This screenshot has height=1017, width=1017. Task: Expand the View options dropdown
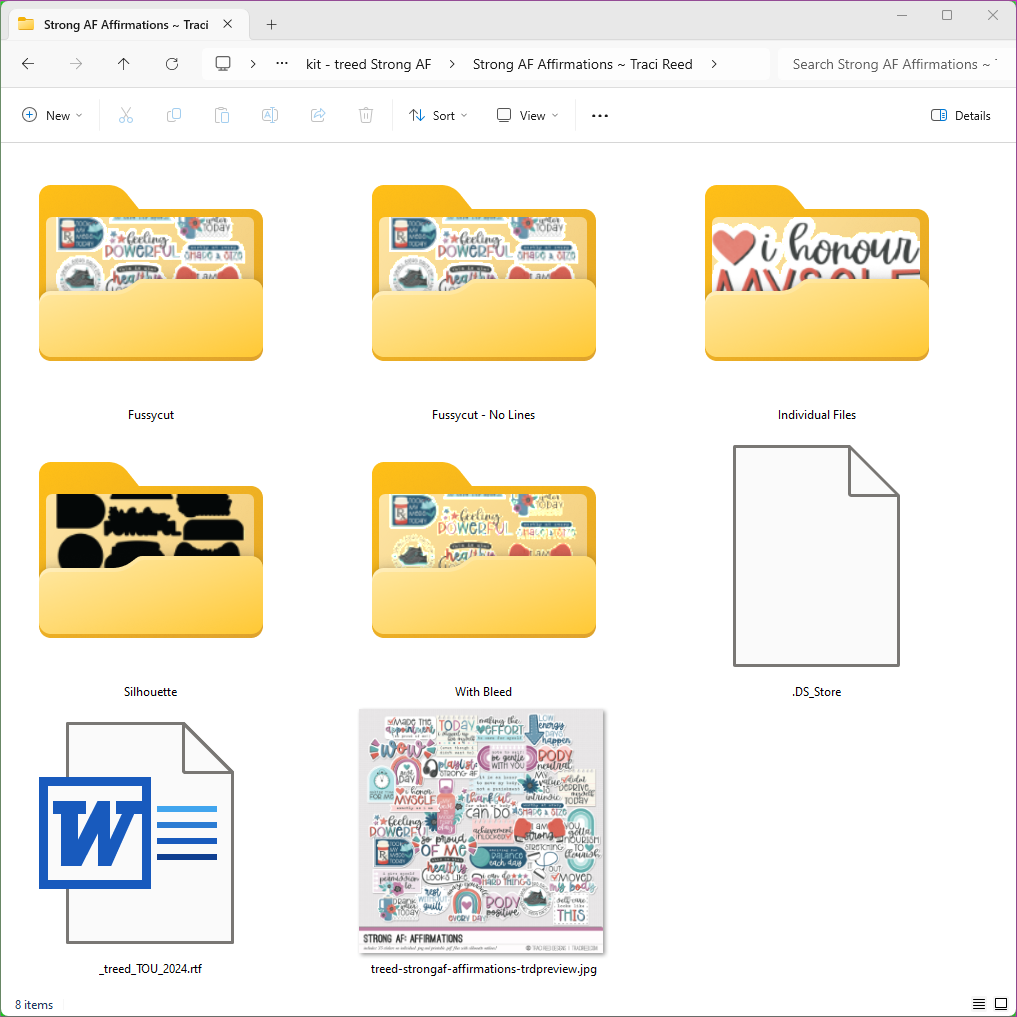click(528, 116)
